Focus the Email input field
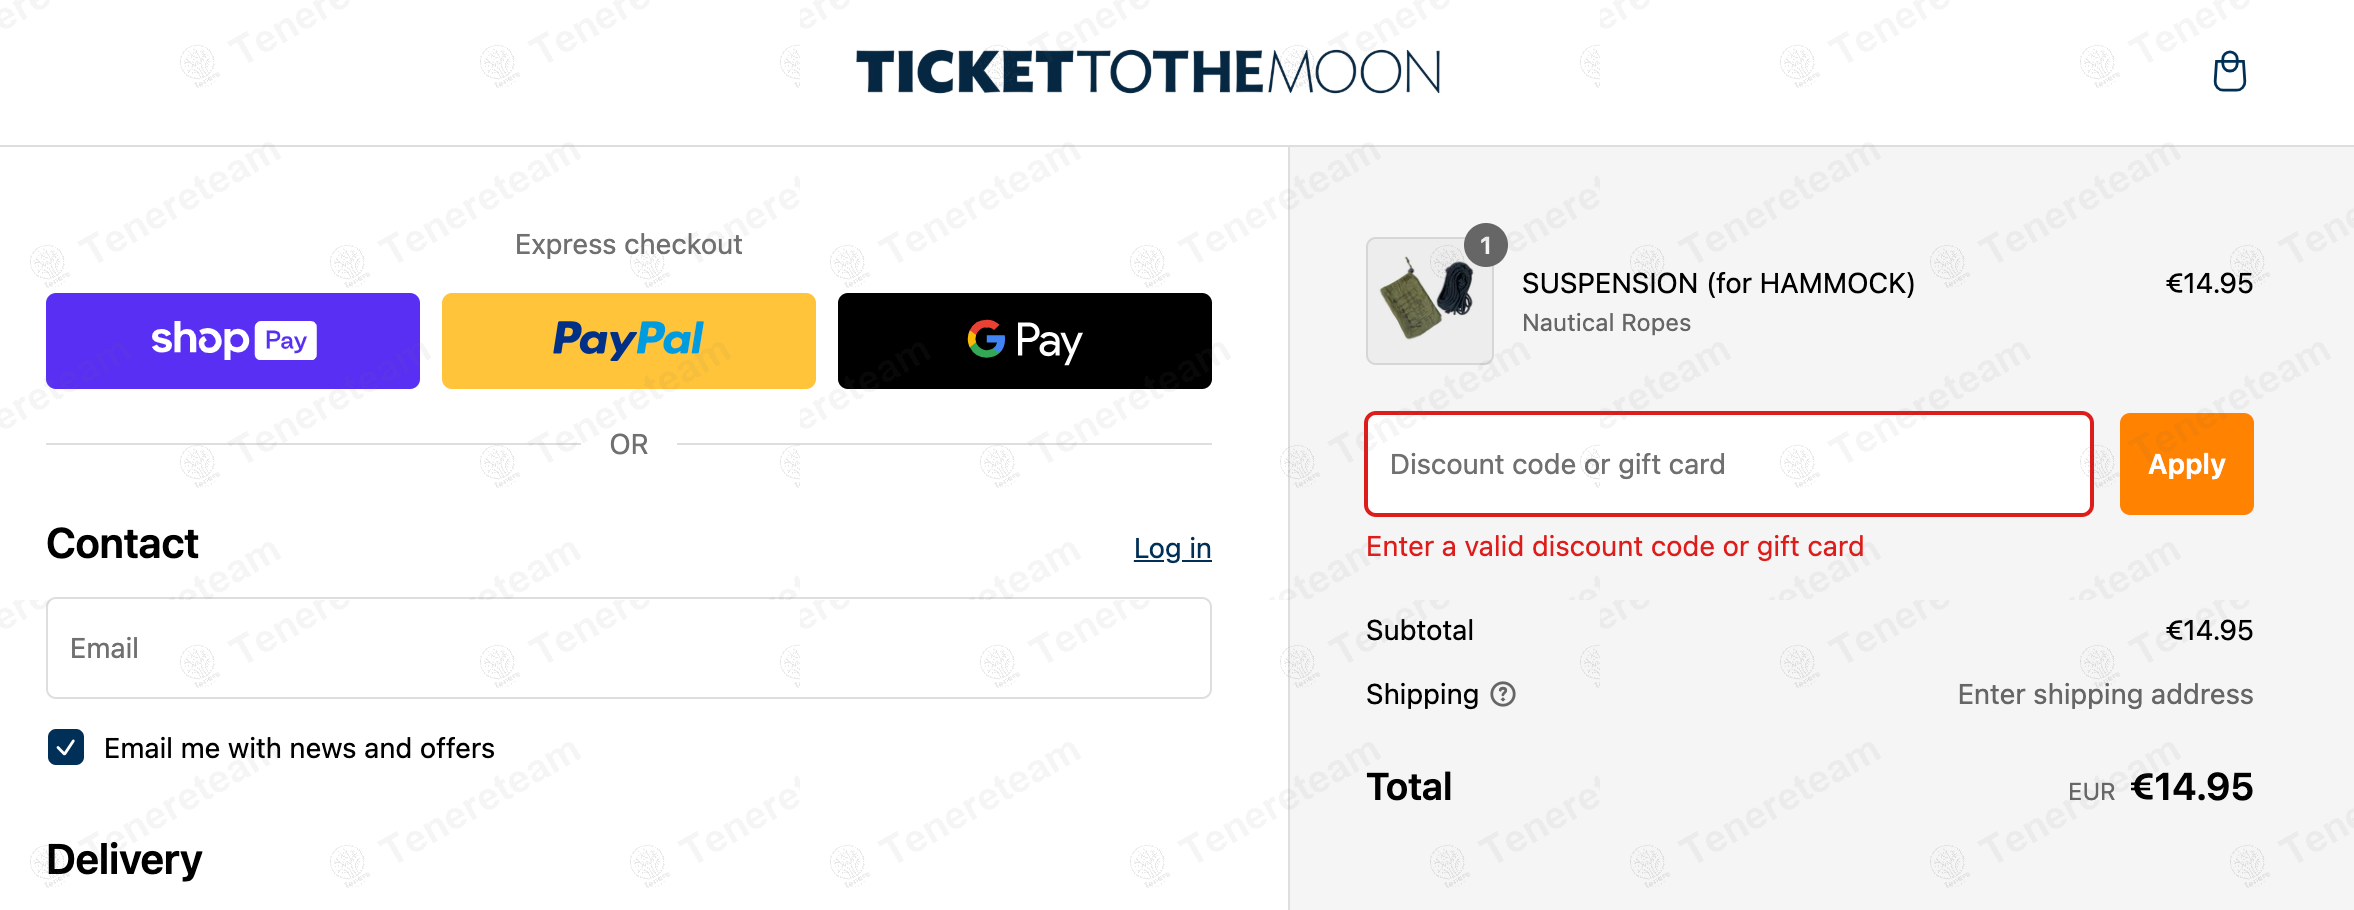This screenshot has height=910, width=2354. [x=628, y=648]
